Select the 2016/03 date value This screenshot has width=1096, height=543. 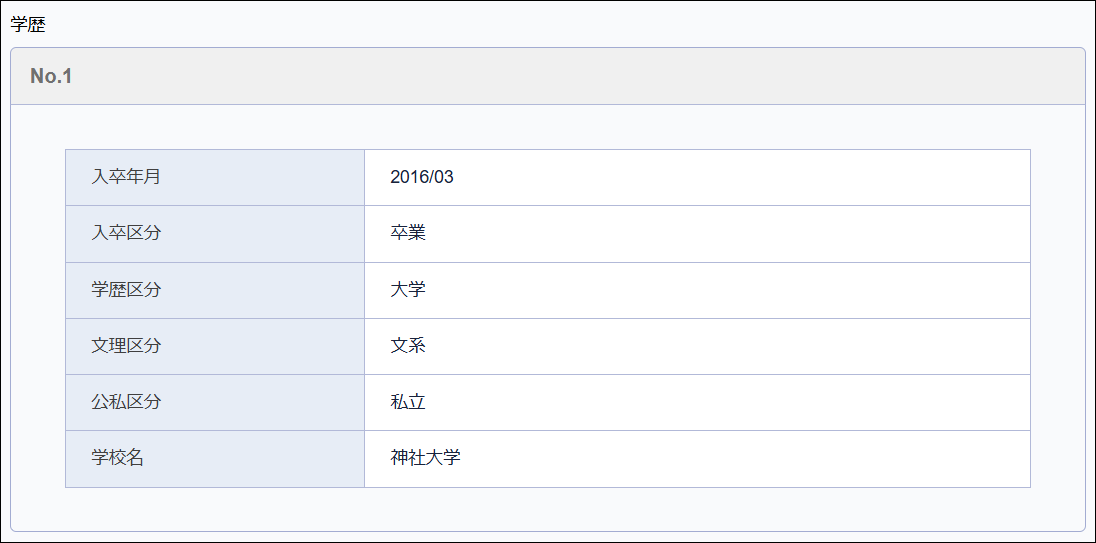(422, 177)
